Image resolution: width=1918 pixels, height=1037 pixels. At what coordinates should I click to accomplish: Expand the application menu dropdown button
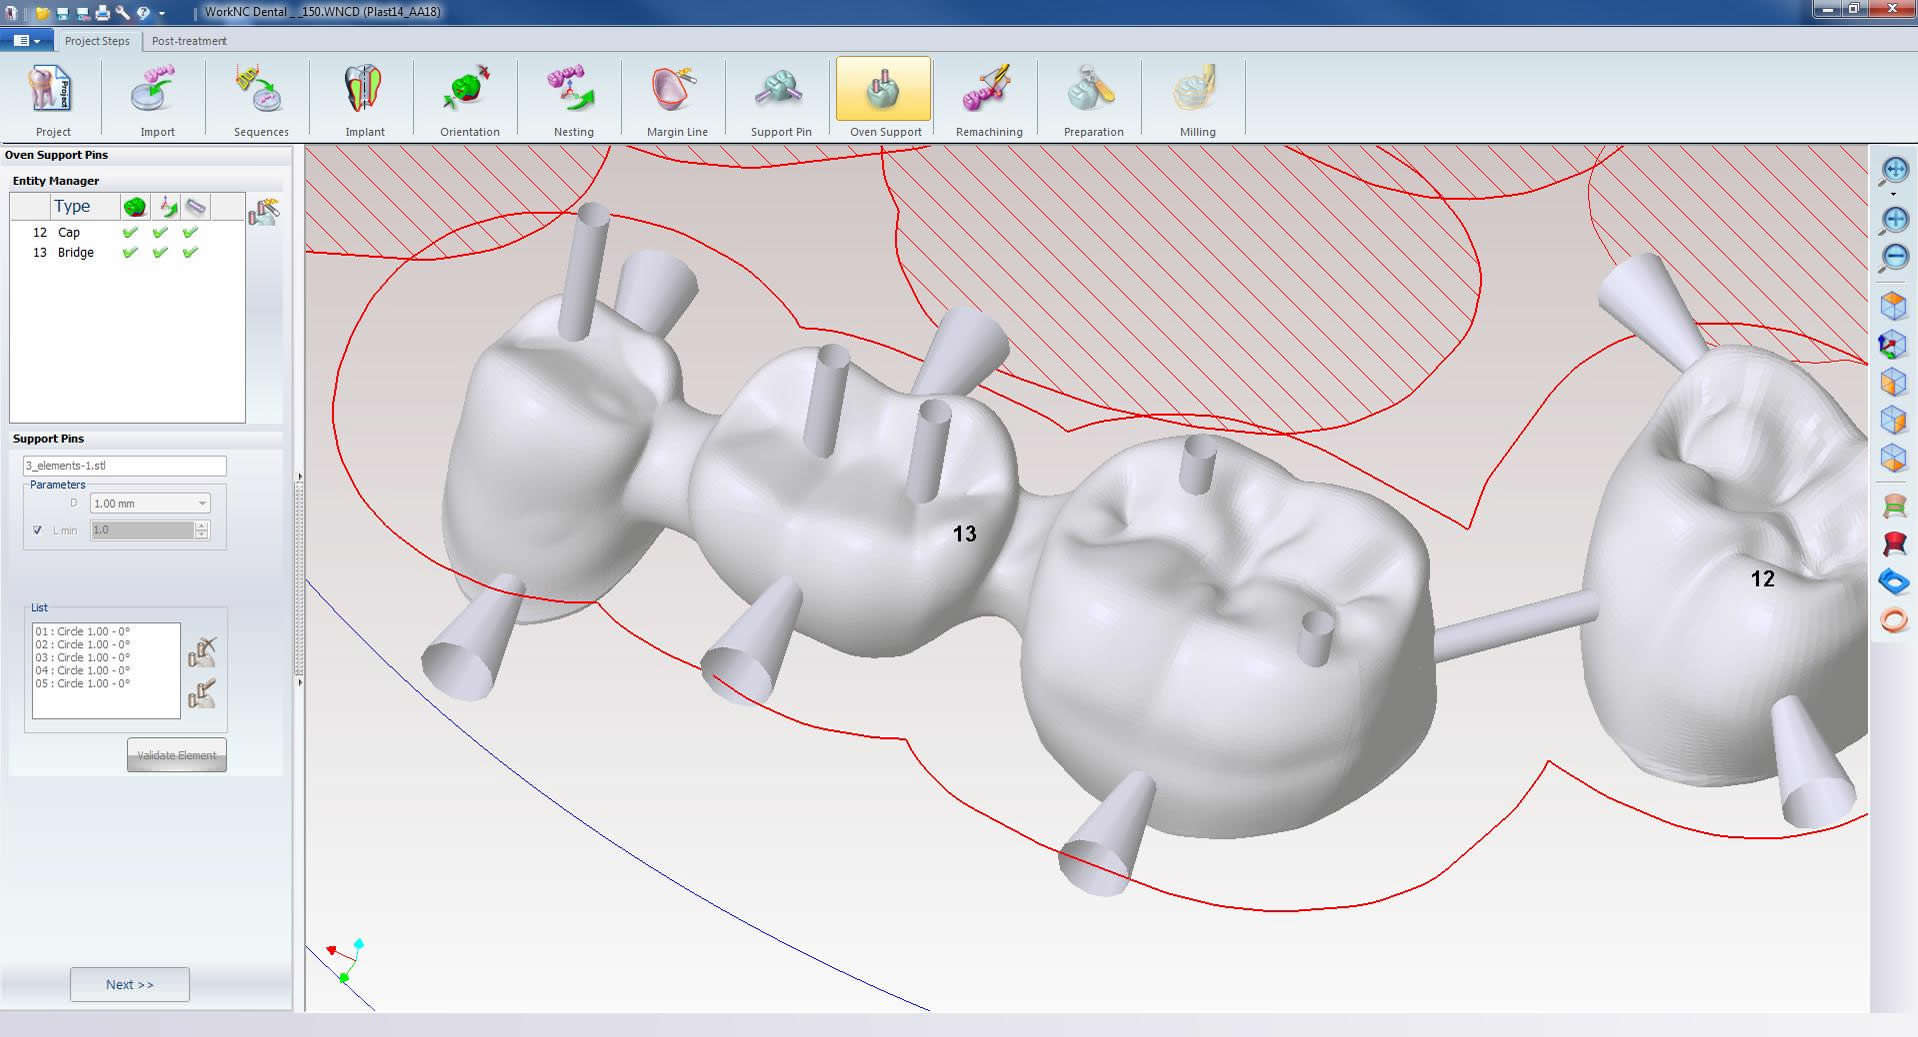pyautogui.click(x=26, y=41)
